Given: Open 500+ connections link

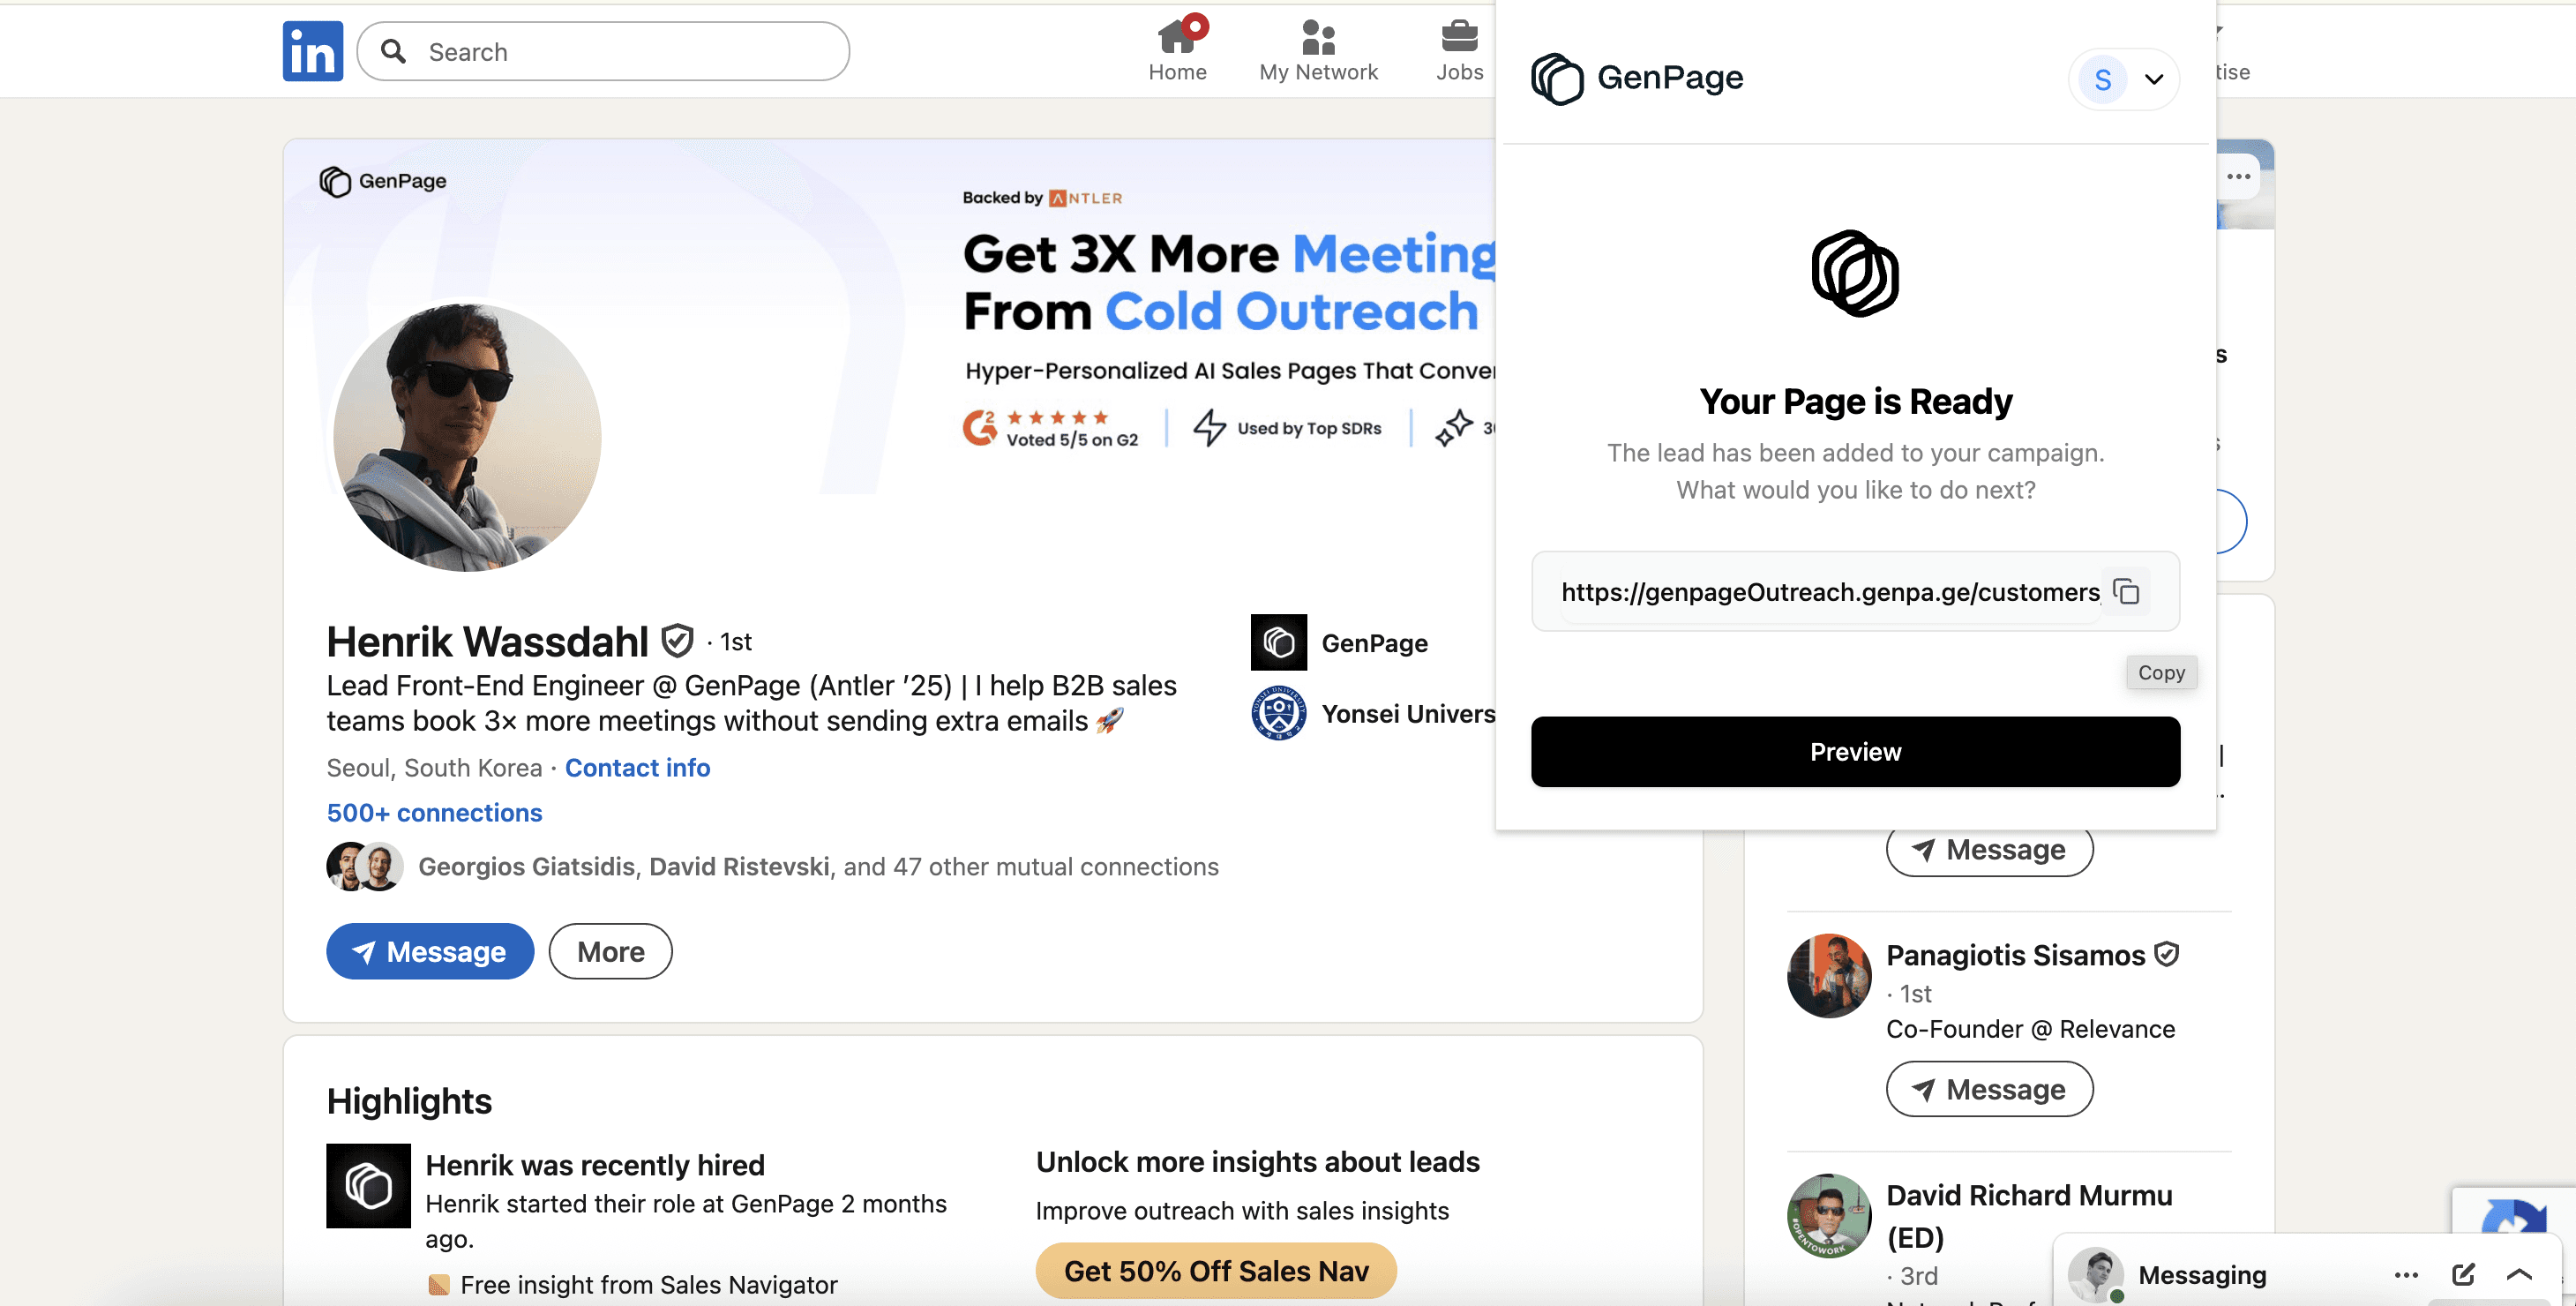Looking at the screenshot, I should (434, 812).
